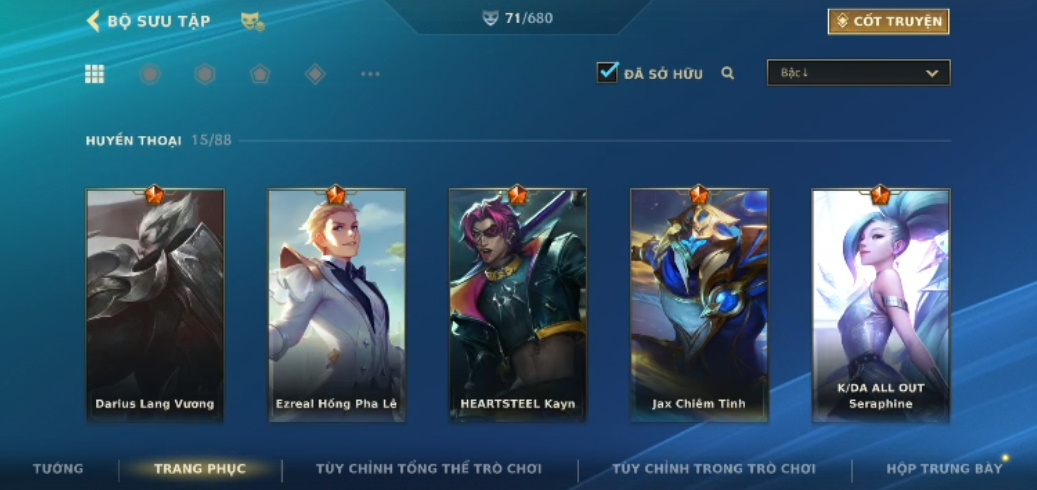Image resolution: width=1037 pixels, height=490 pixels.
Task: Click the dropdown chevron arrow
Action: [x=932, y=73]
